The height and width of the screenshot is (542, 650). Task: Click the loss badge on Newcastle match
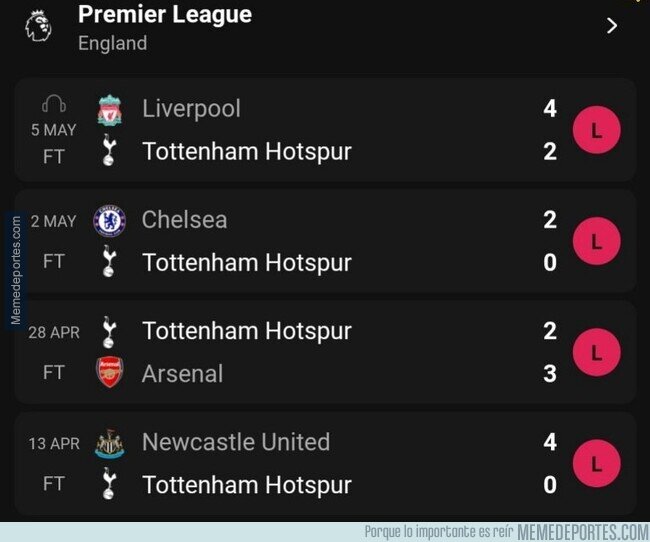596,463
